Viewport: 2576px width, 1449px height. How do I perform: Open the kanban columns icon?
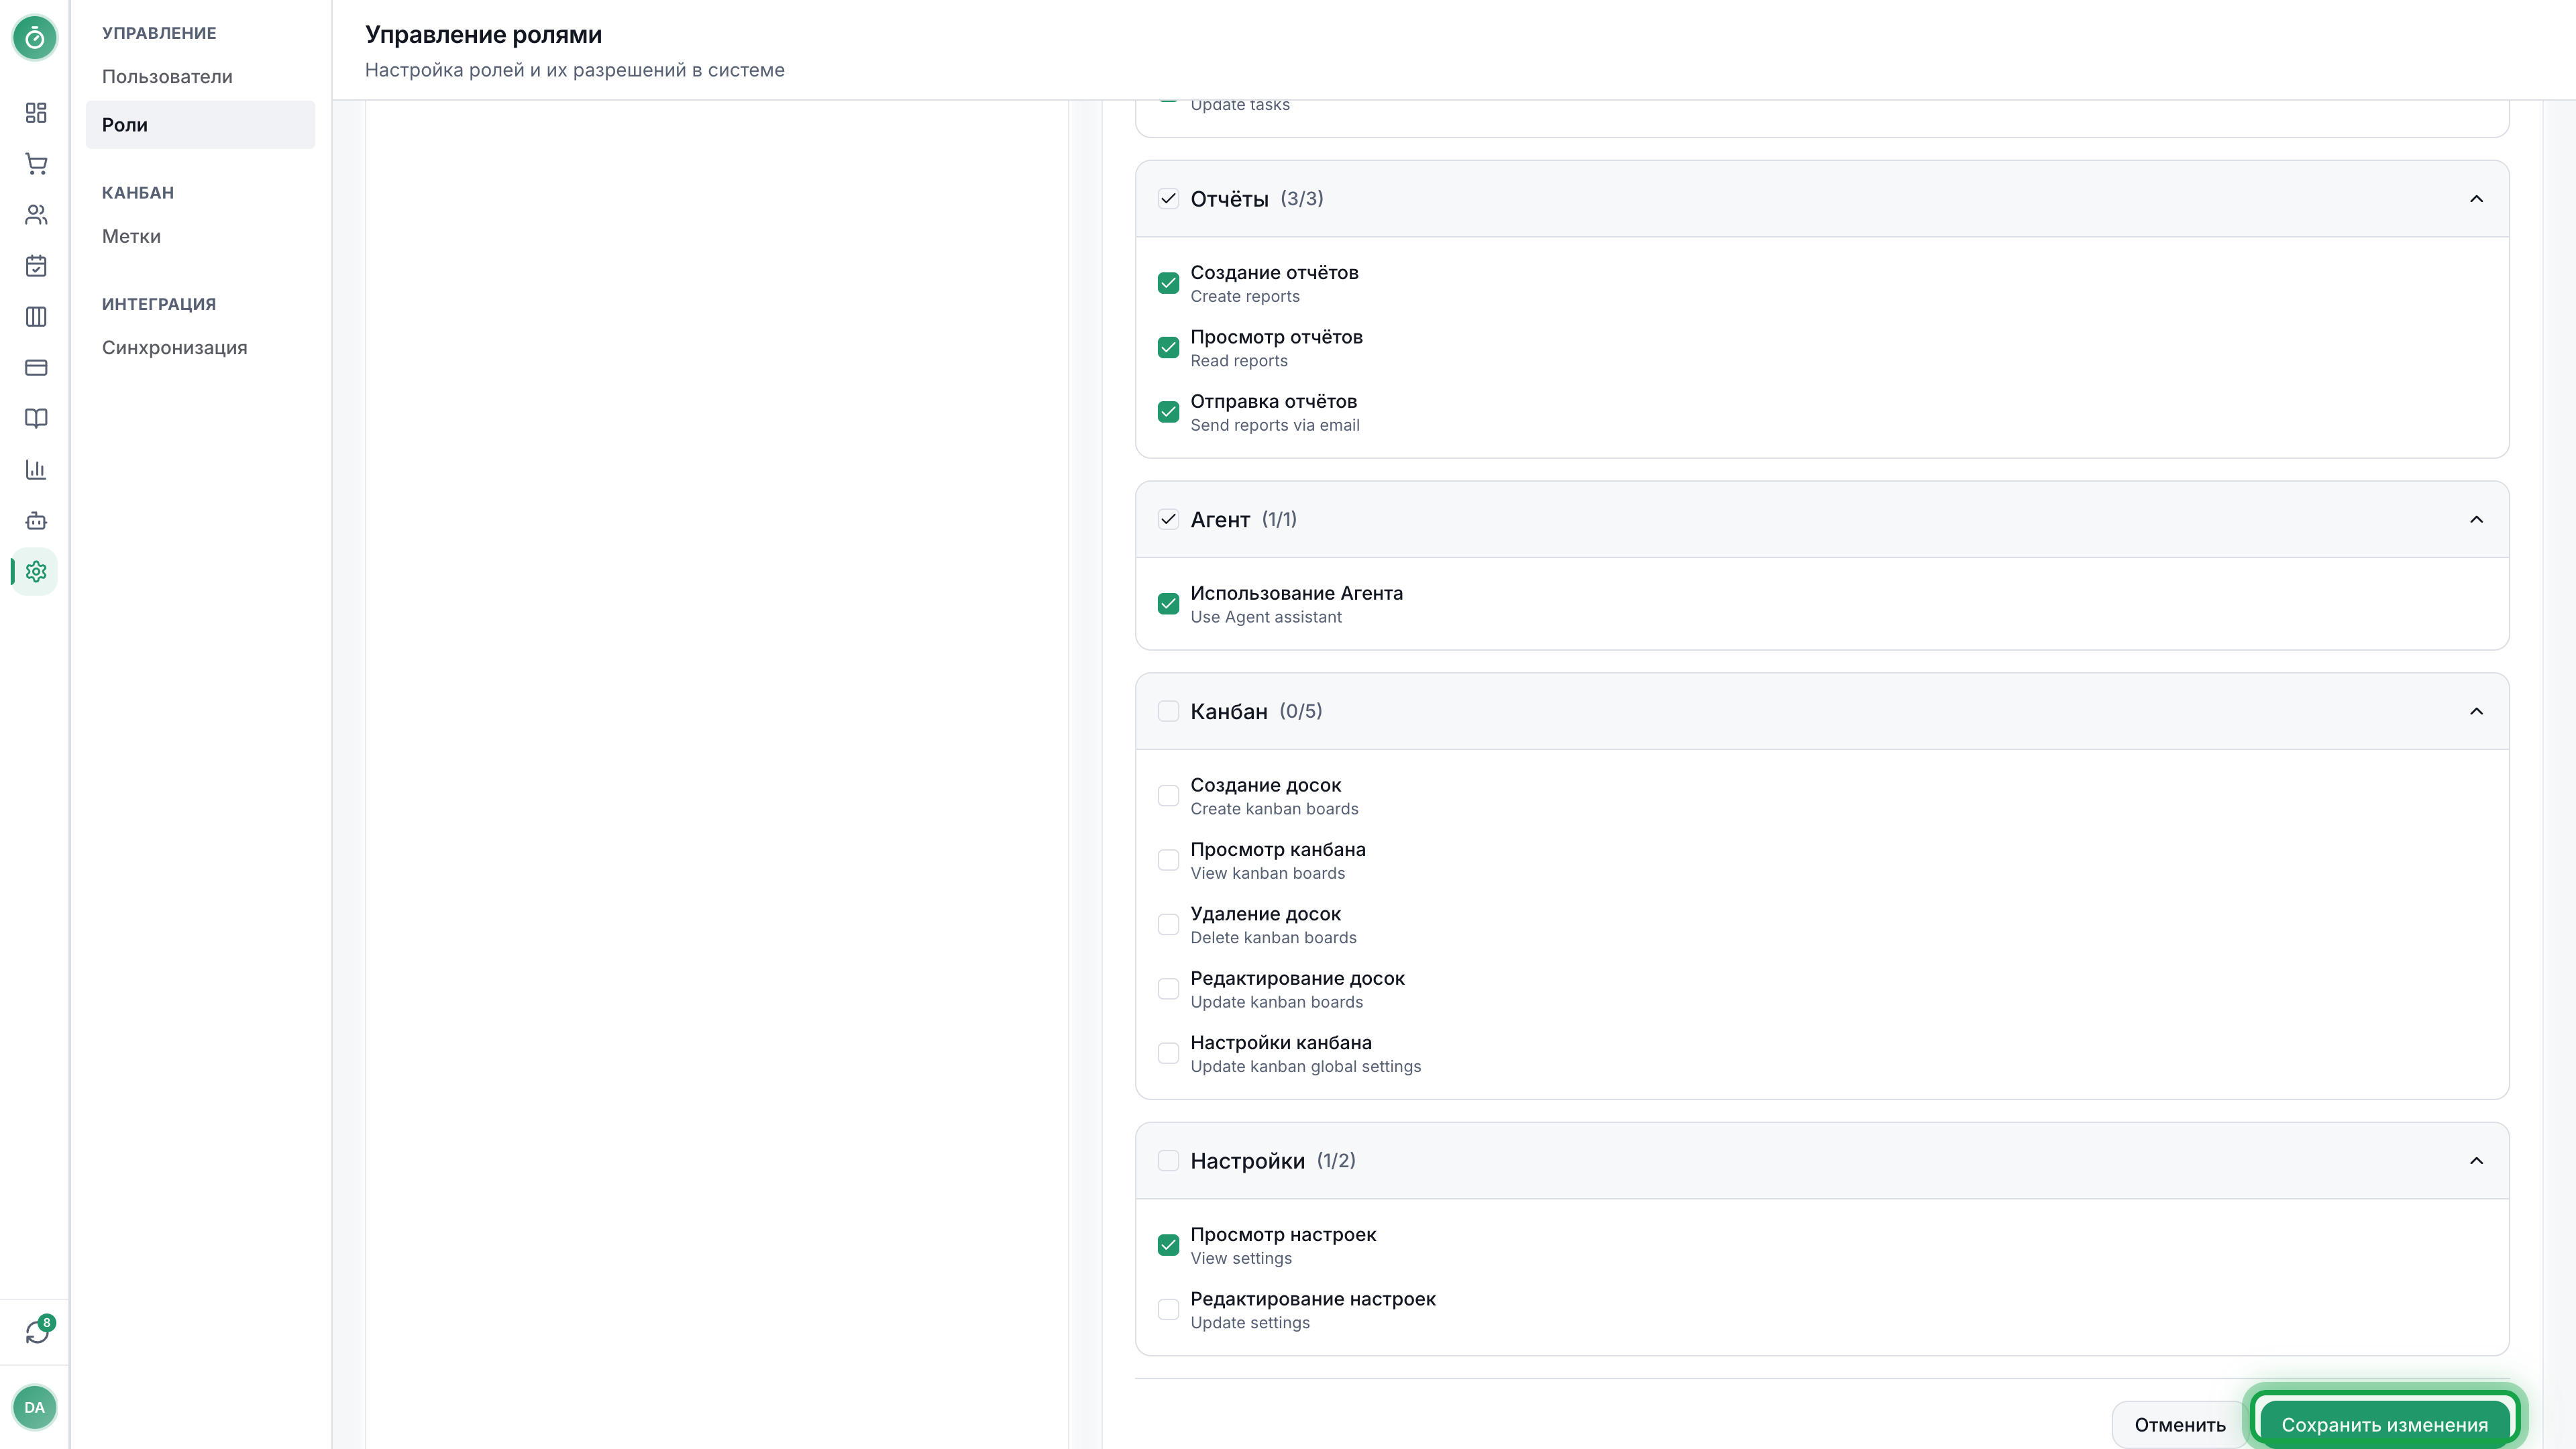36,317
